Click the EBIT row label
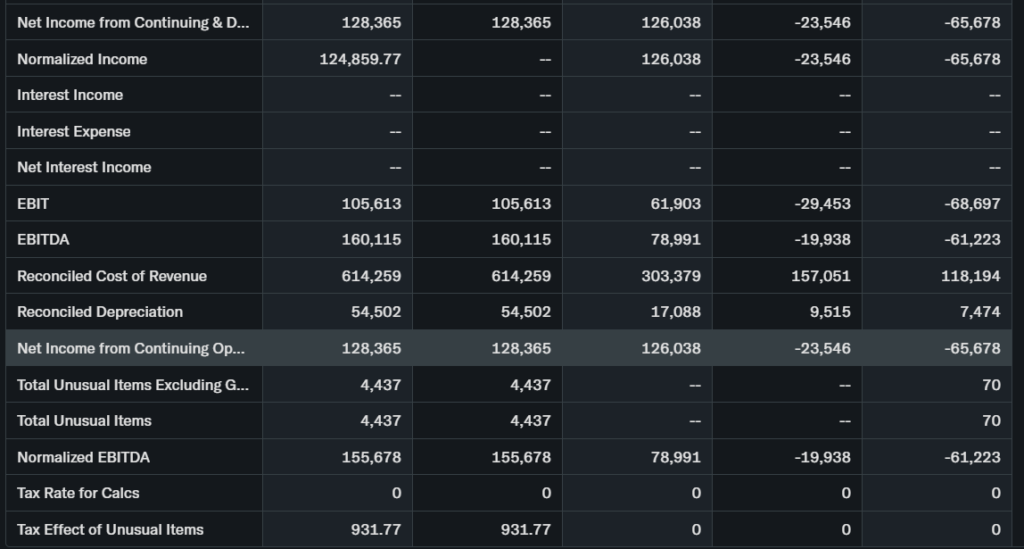The height and width of the screenshot is (549, 1024). [33, 203]
